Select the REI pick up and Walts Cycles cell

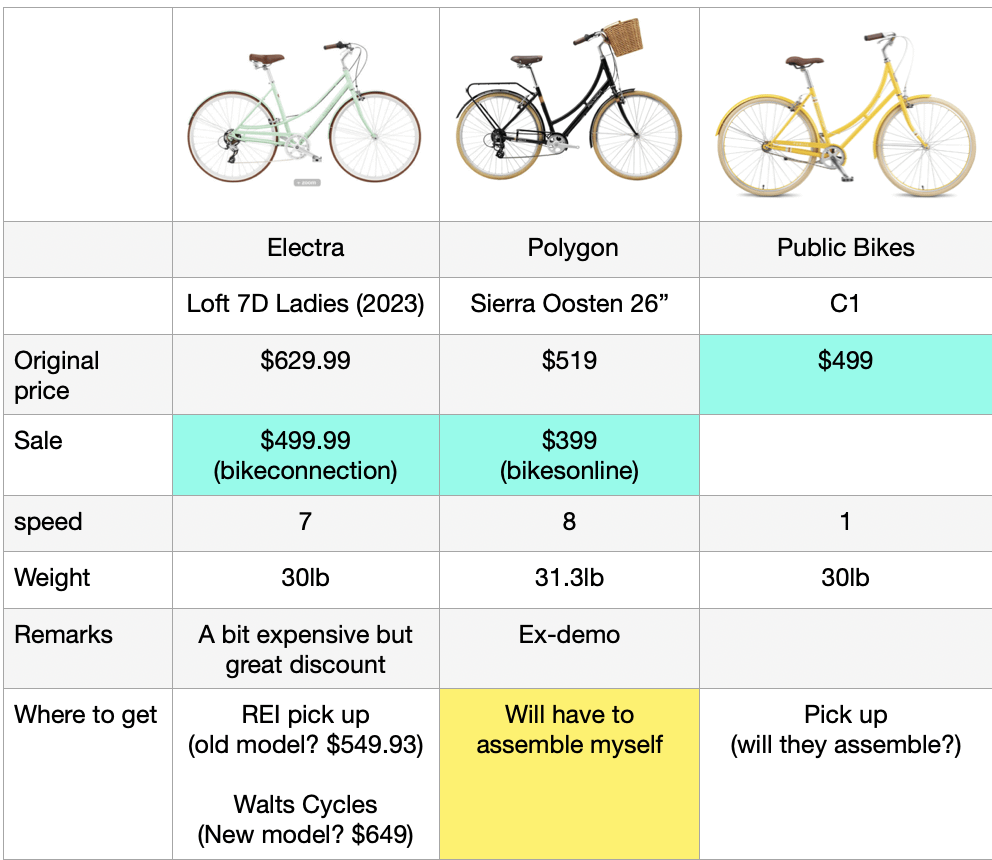306,774
